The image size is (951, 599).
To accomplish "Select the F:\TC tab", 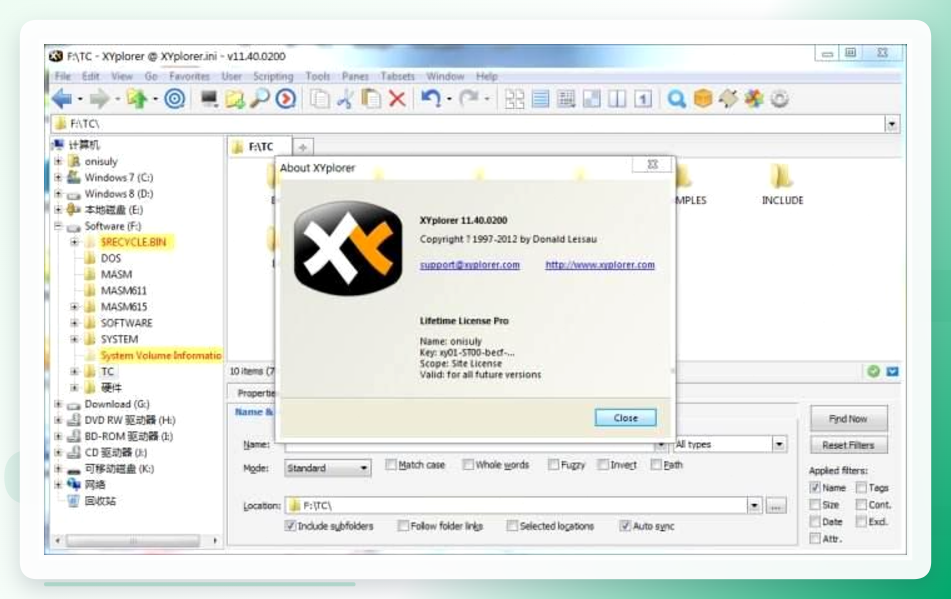I will 260,147.
